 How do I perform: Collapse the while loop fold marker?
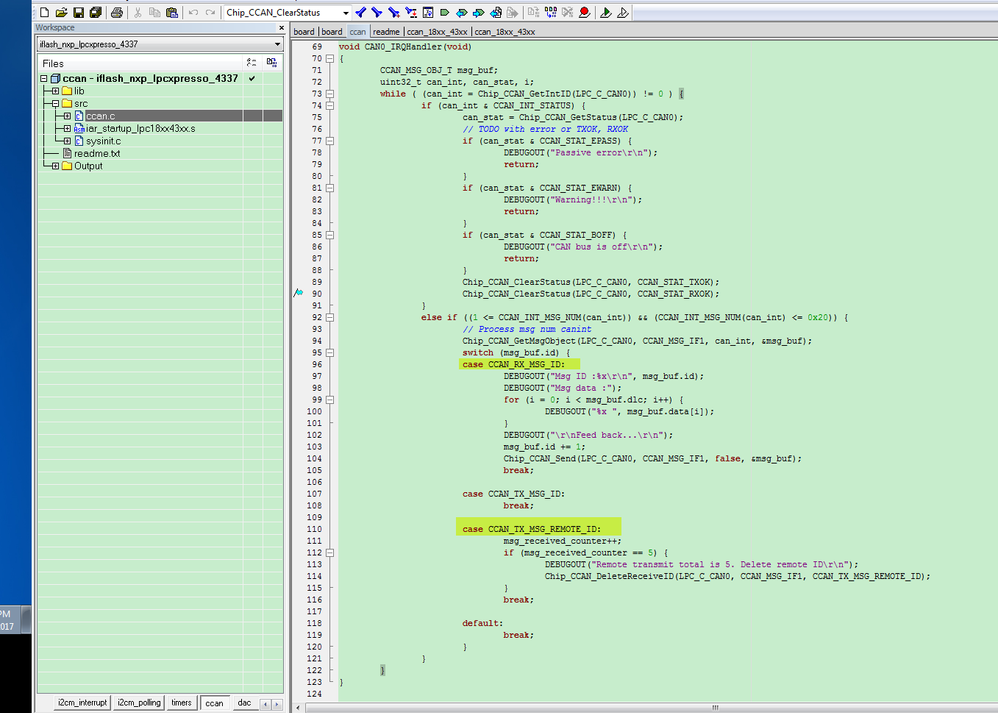pyautogui.click(x=332, y=94)
